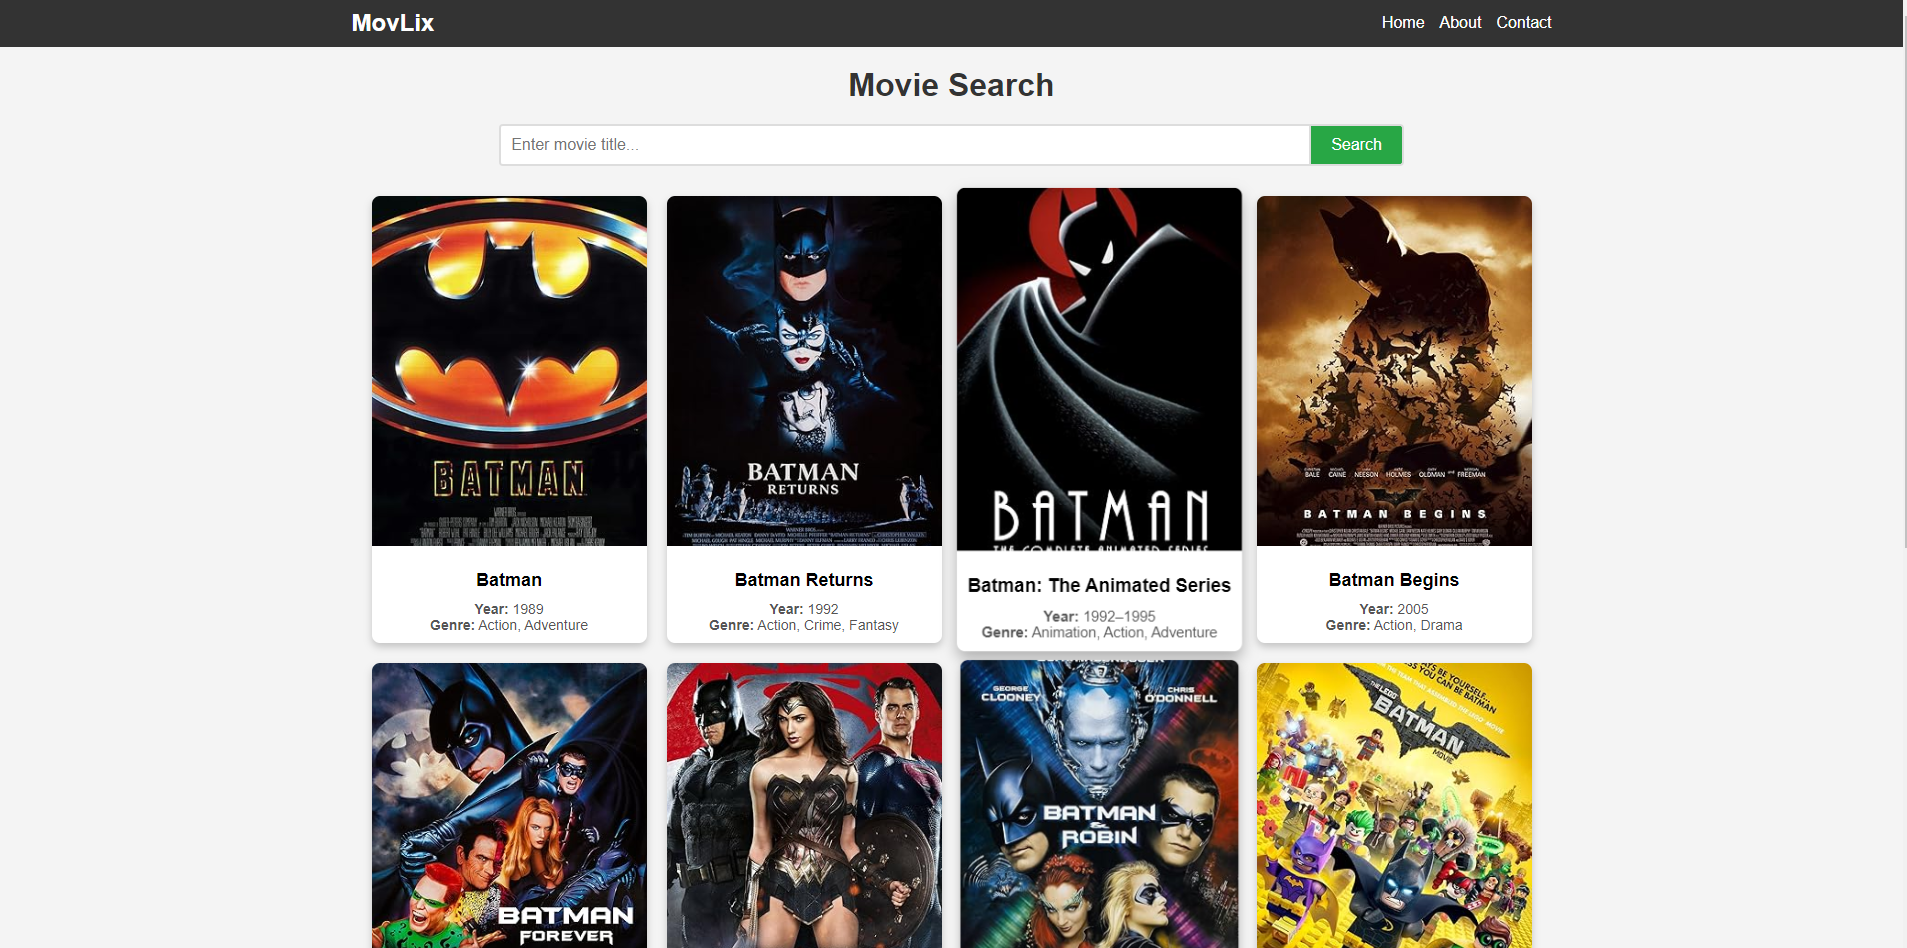Open the Batman & Robin poster
The image size is (1907, 948).
pos(1099,805)
